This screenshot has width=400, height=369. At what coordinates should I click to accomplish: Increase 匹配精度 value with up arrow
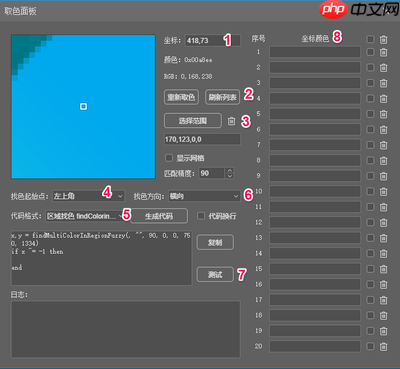pyautogui.click(x=229, y=171)
